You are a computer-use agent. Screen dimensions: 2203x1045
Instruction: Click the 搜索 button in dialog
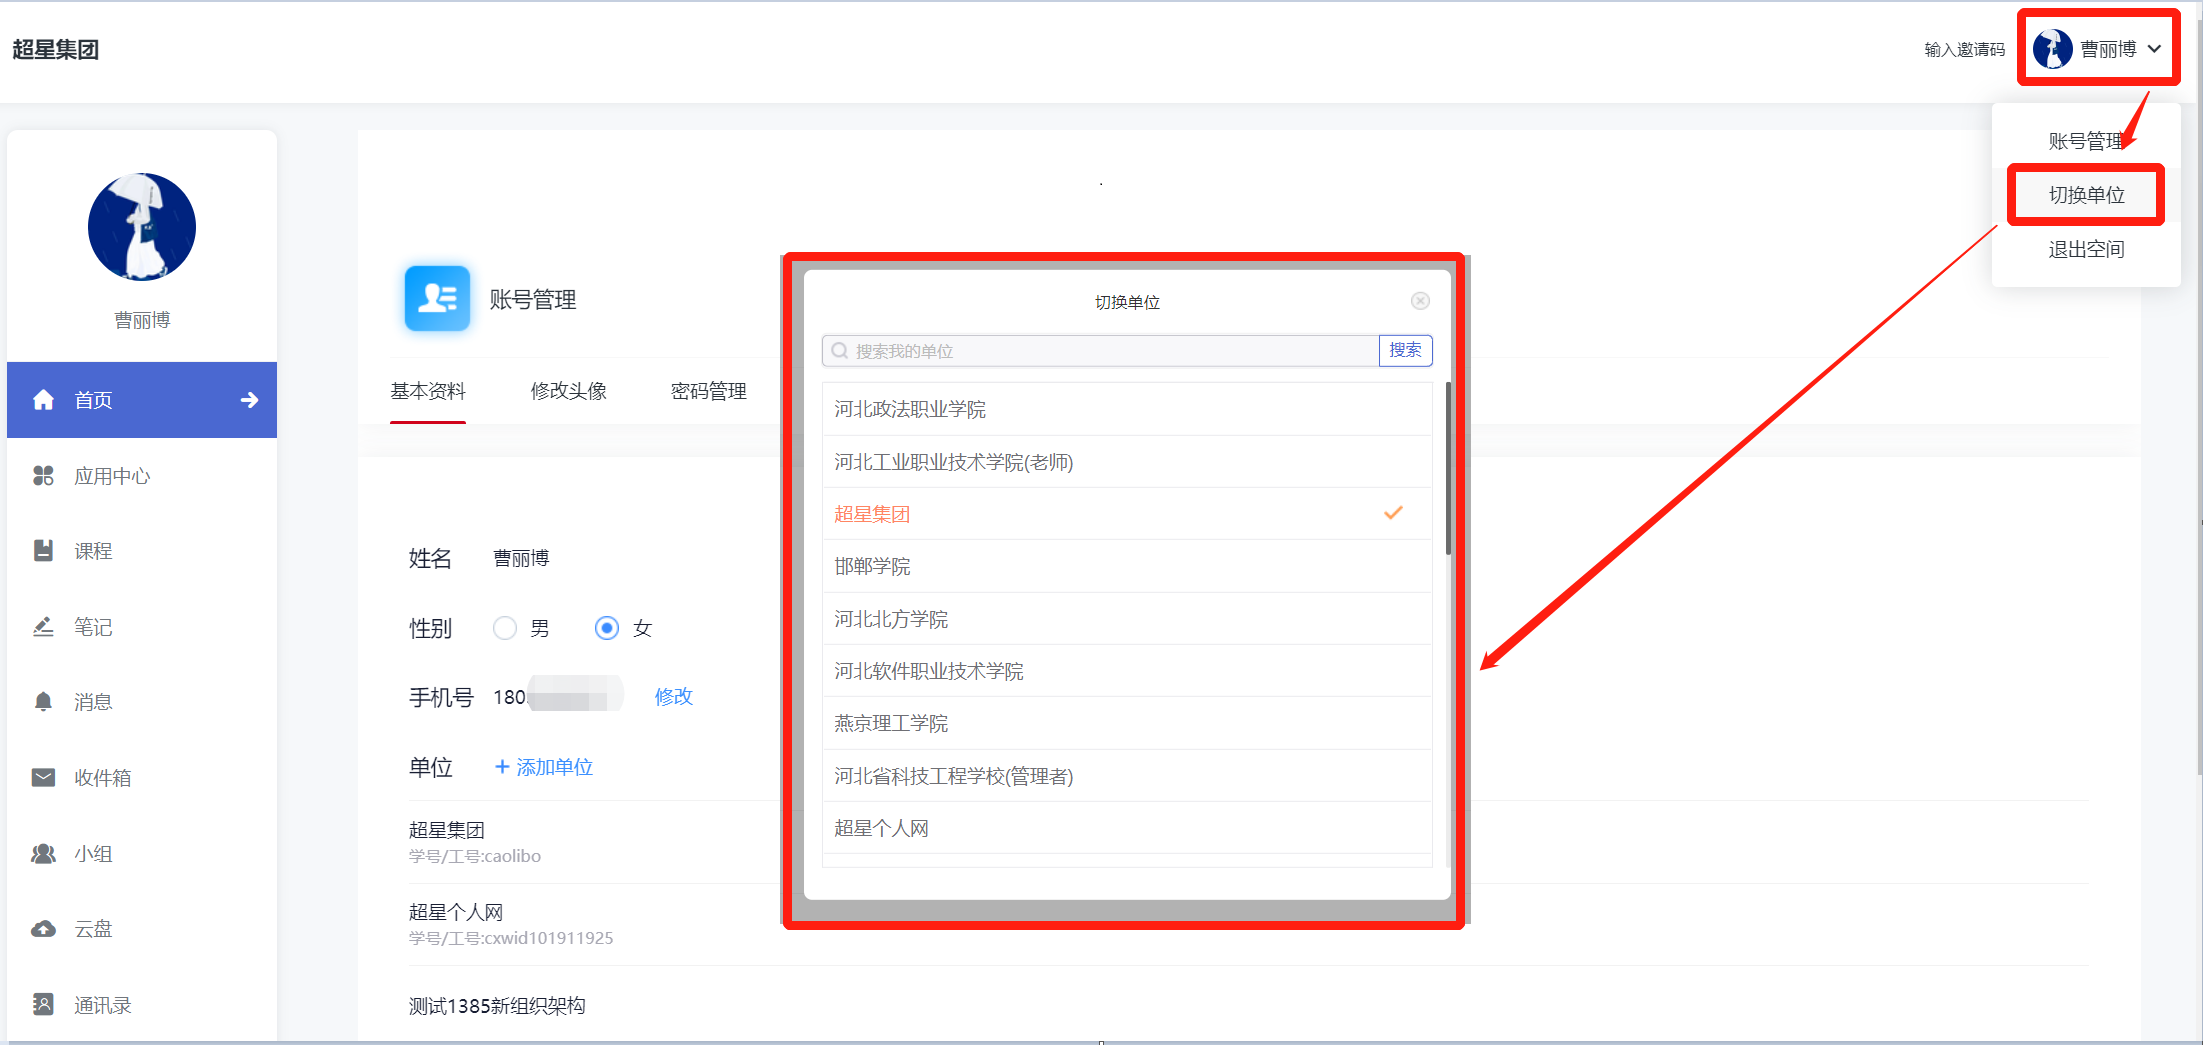click(1405, 351)
